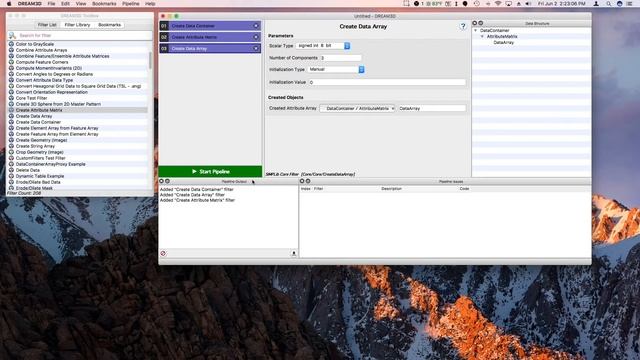Click the float icon on Pipeline Issues header
Screen dimensions: 640x360
[308, 181]
